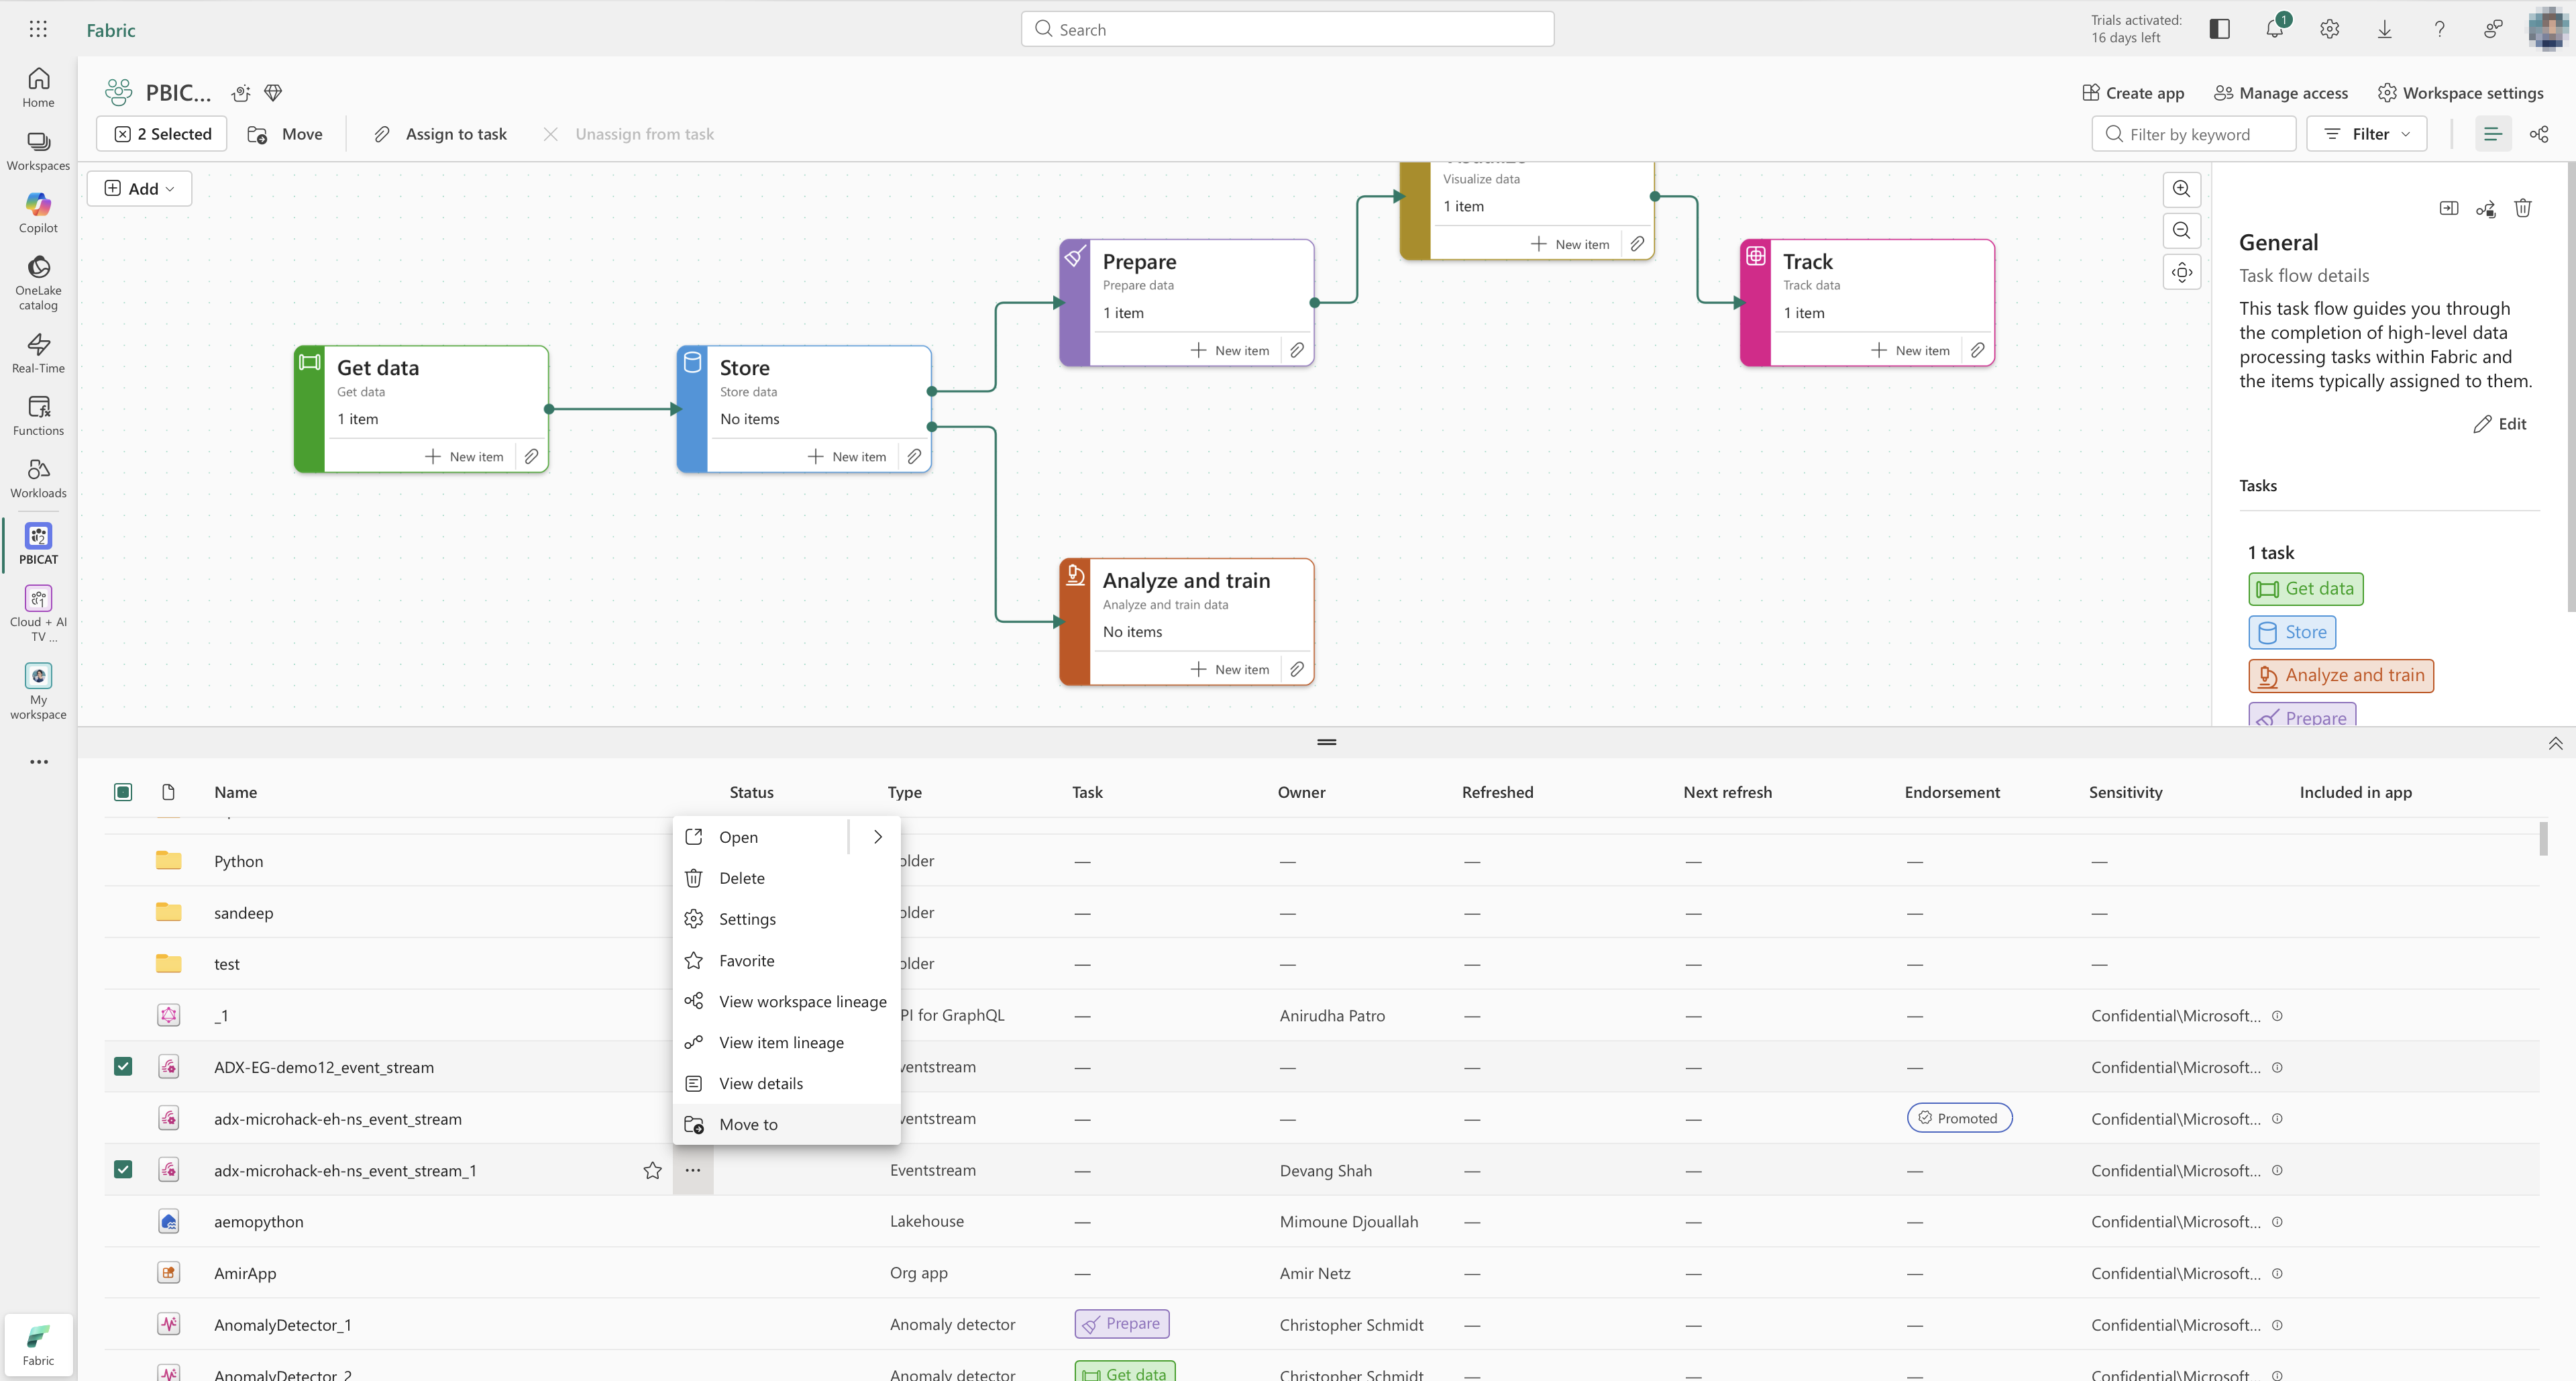This screenshot has height=1381, width=2576.
Task: Grab the pane resize handle
Action: tap(1326, 742)
